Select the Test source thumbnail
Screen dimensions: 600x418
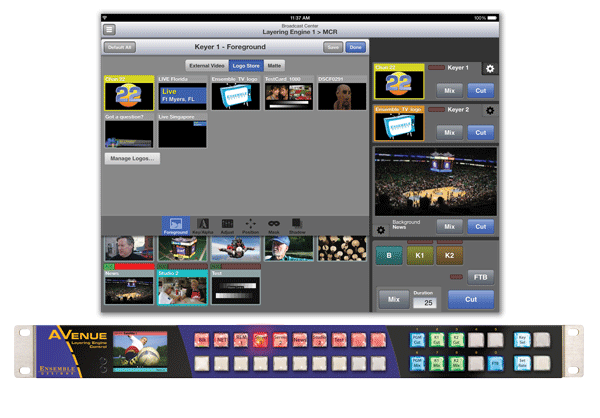click(x=236, y=287)
